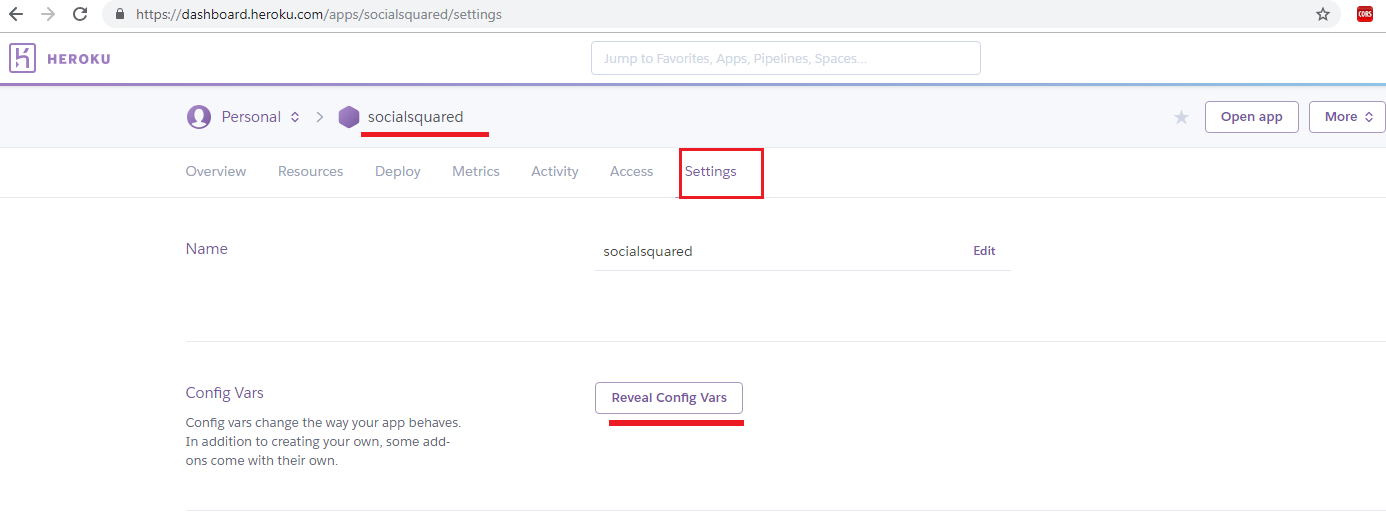1386x527 pixels.
Task: Bookmark page using the star icon
Action: coord(1323,15)
